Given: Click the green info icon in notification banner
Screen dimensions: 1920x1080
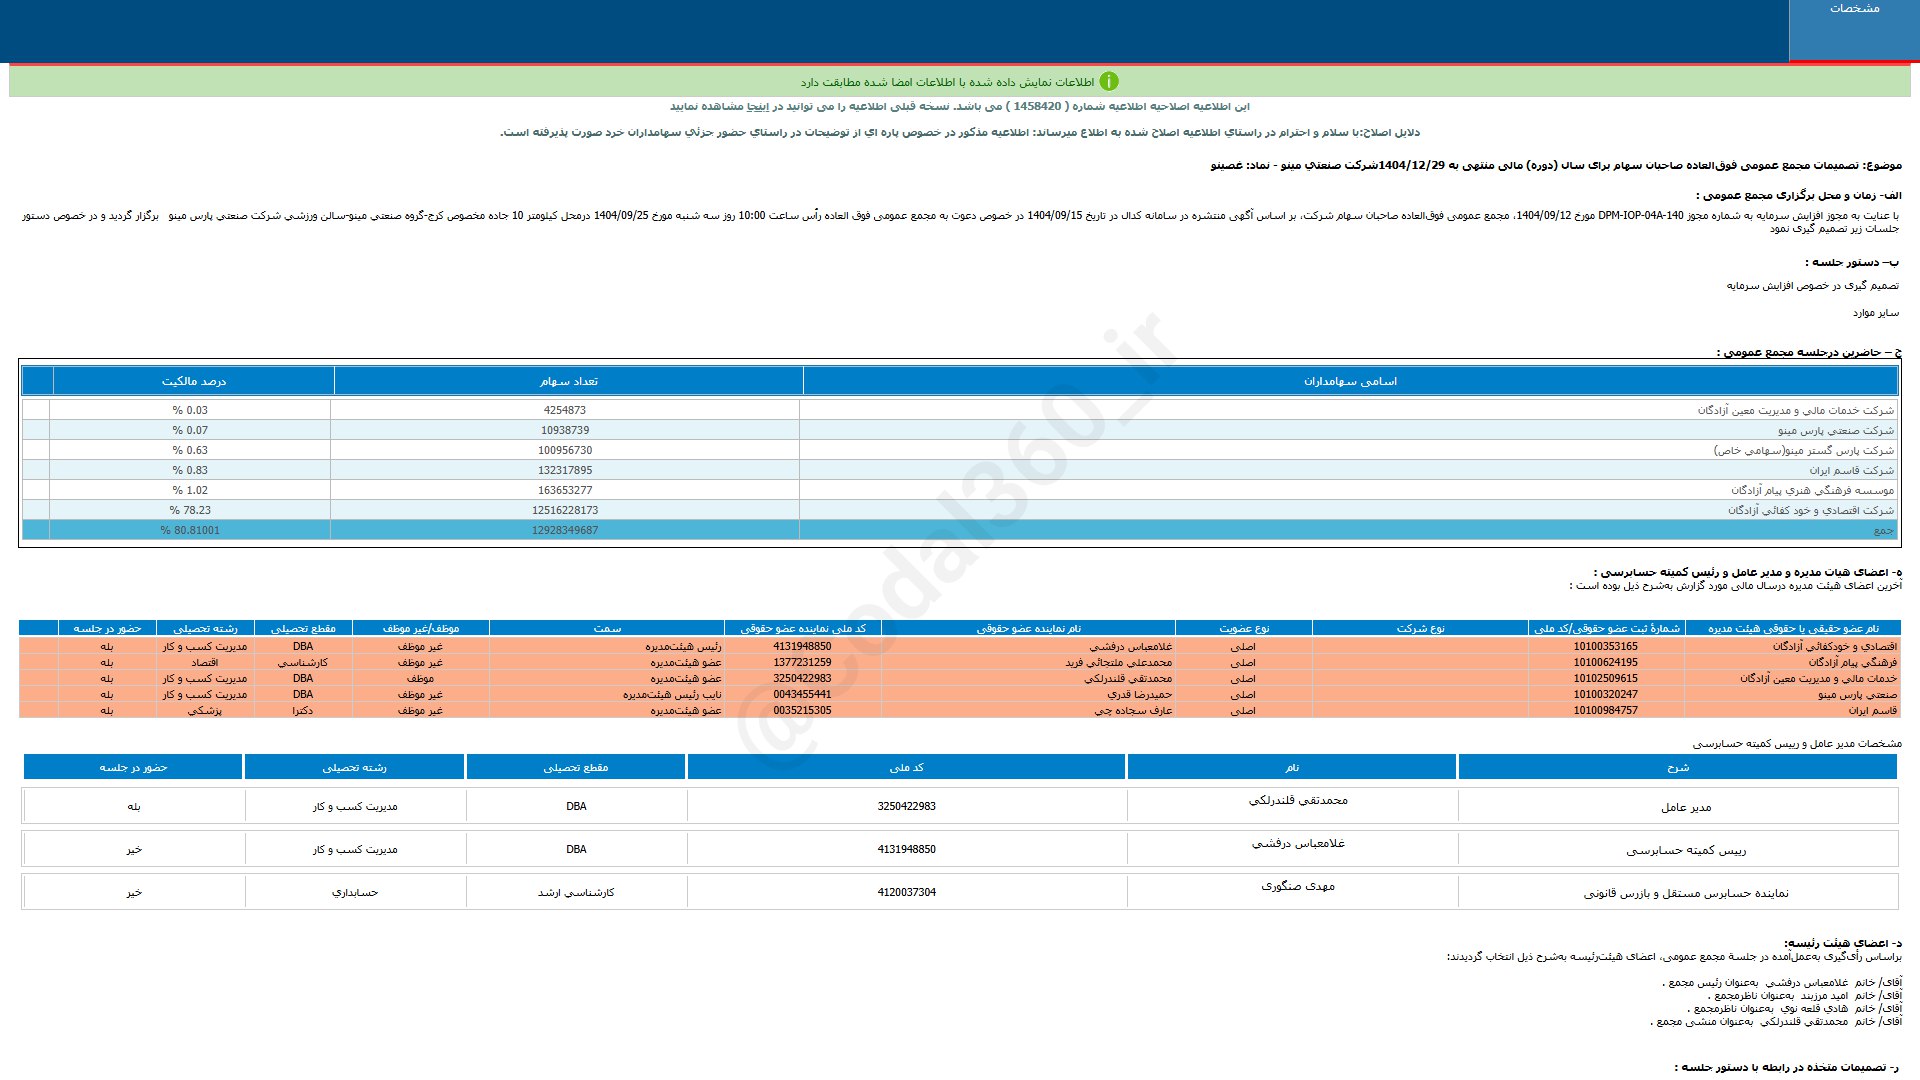Looking at the screenshot, I should [x=1109, y=81].
